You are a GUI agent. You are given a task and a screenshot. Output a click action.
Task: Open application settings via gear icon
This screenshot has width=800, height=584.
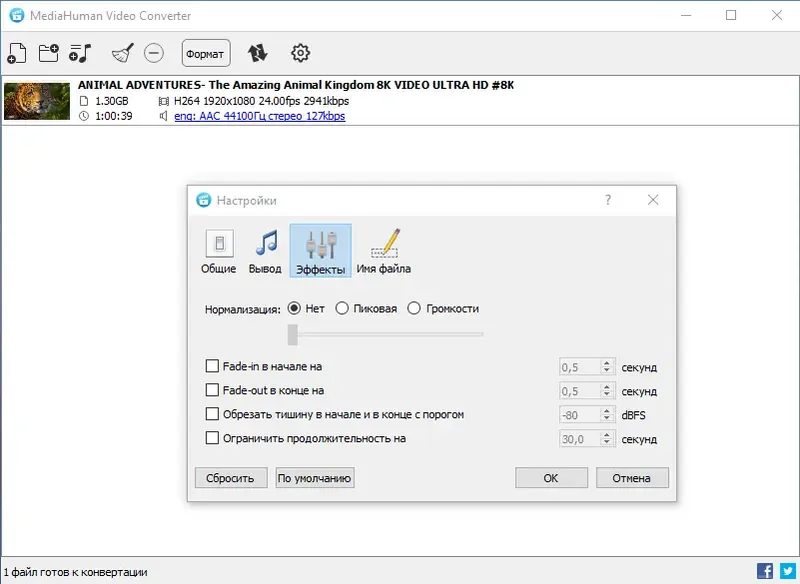[299, 52]
